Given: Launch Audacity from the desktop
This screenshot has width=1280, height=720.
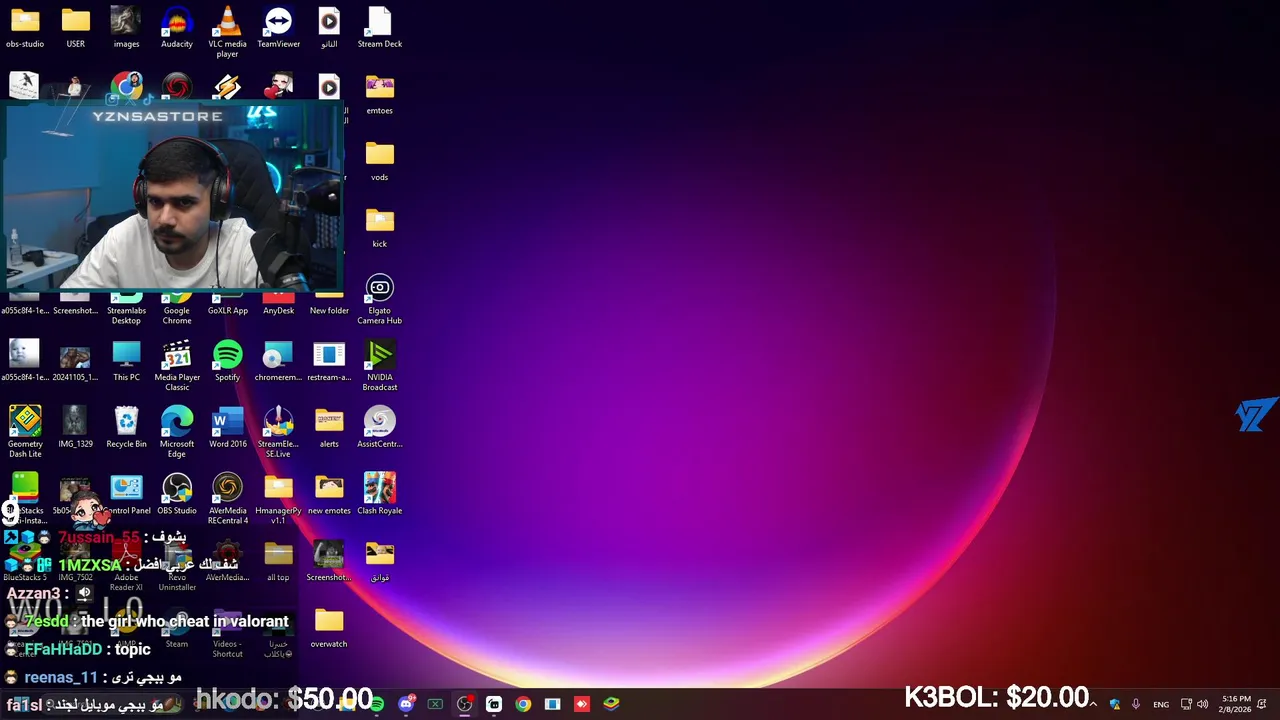Looking at the screenshot, I should [177, 28].
